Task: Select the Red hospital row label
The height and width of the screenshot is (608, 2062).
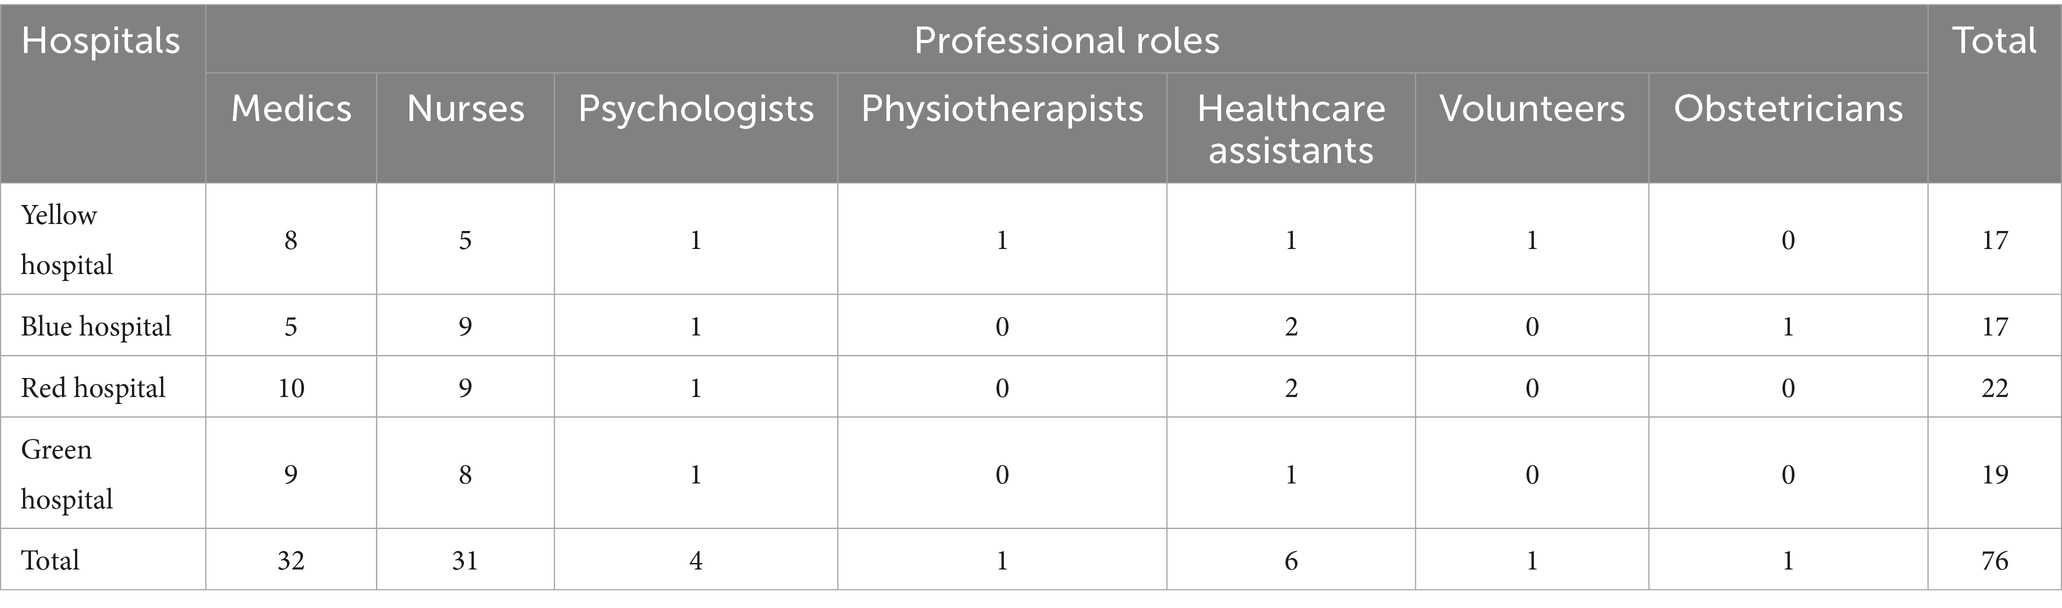Action: [93, 388]
